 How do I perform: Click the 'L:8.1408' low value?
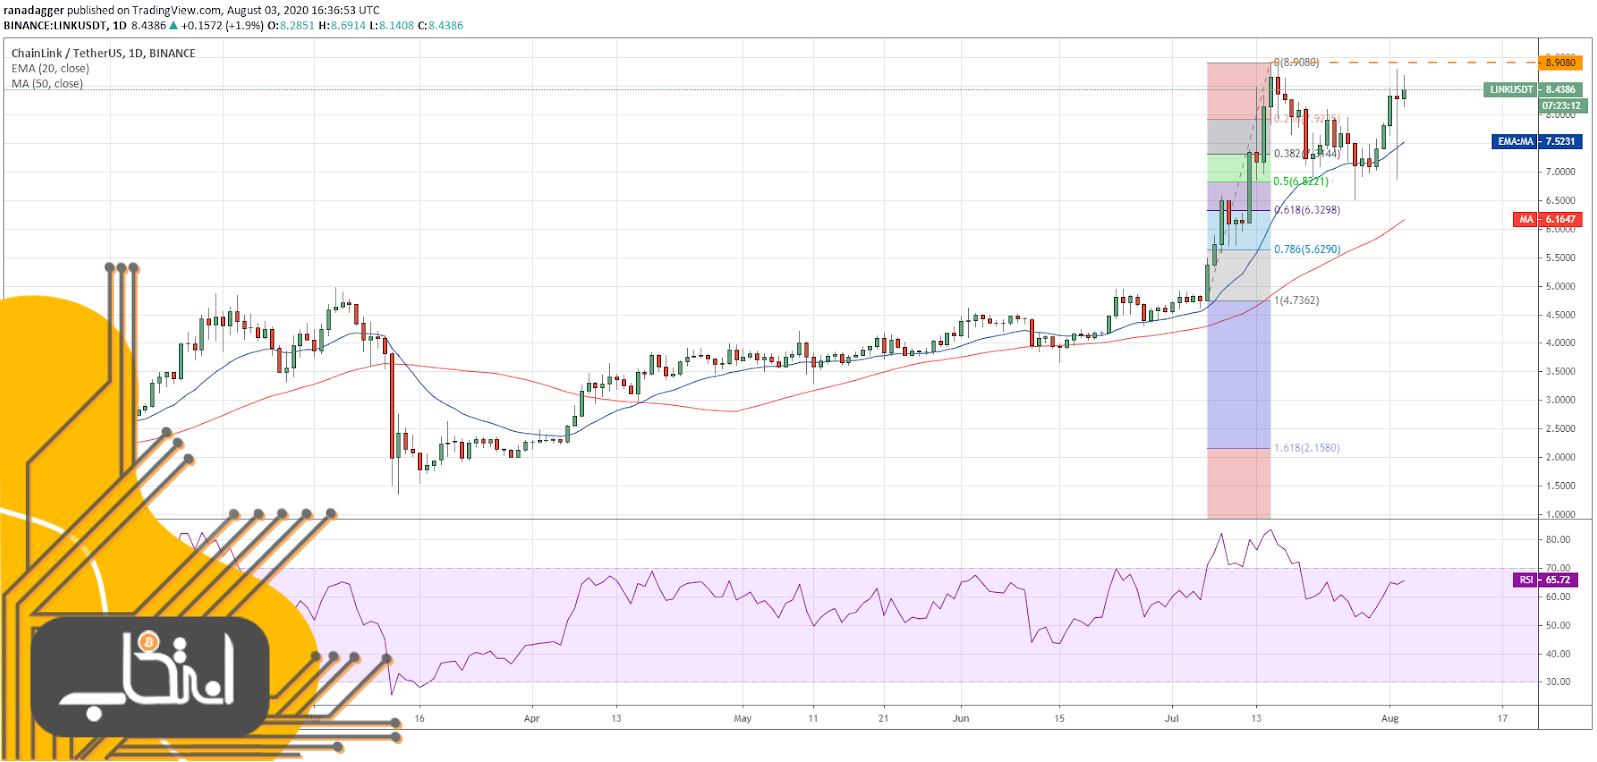(x=392, y=25)
